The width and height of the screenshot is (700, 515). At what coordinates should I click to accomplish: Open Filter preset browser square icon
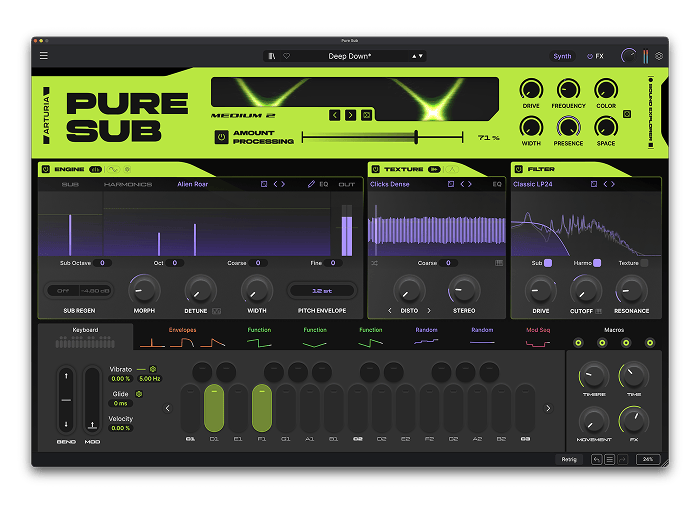[x=594, y=184]
